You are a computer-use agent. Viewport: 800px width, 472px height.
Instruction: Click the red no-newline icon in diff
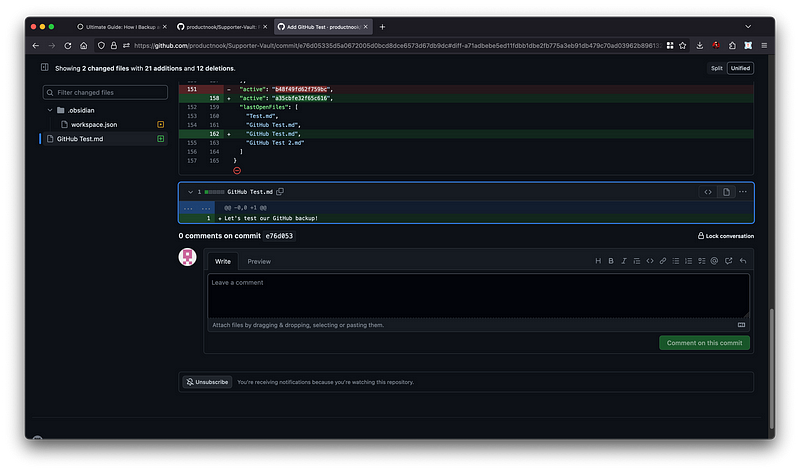237,170
